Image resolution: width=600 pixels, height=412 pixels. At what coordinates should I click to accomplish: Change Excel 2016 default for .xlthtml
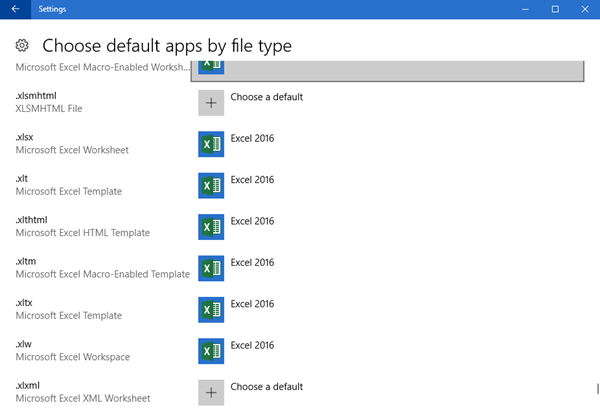(x=252, y=221)
